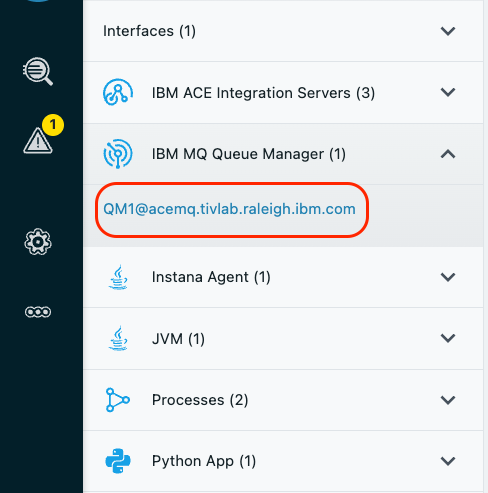Expand the Instana Agent (1) chevron
The height and width of the screenshot is (493, 488).
click(x=448, y=277)
